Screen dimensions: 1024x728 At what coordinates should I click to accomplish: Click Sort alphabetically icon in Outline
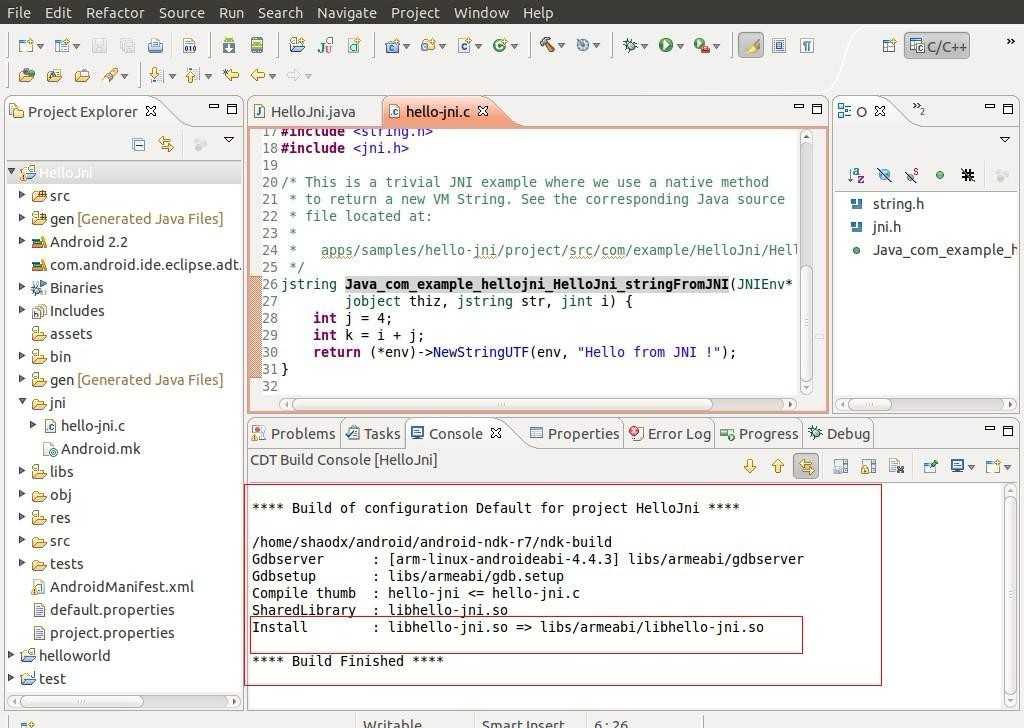pyautogui.click(x=856, y=175)
